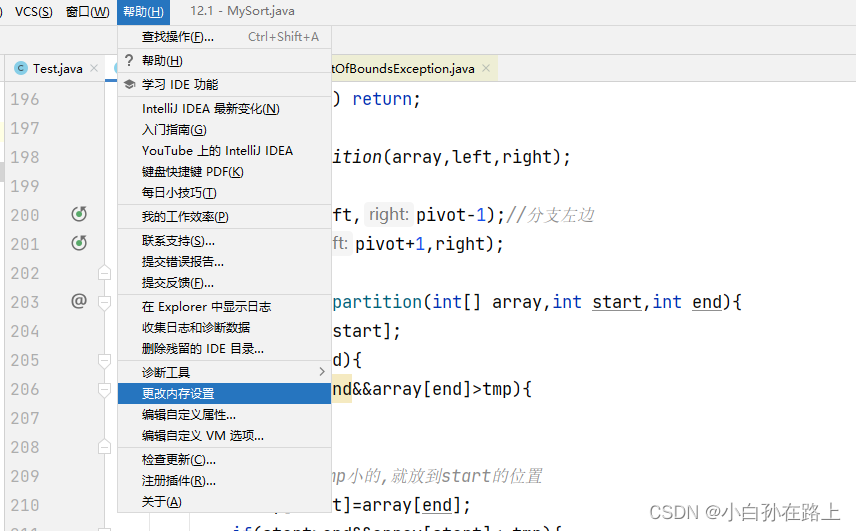The width and height of the screenshot is (856, 531).
Task: Open 关于(A) dialog
Action: [224, 502]
